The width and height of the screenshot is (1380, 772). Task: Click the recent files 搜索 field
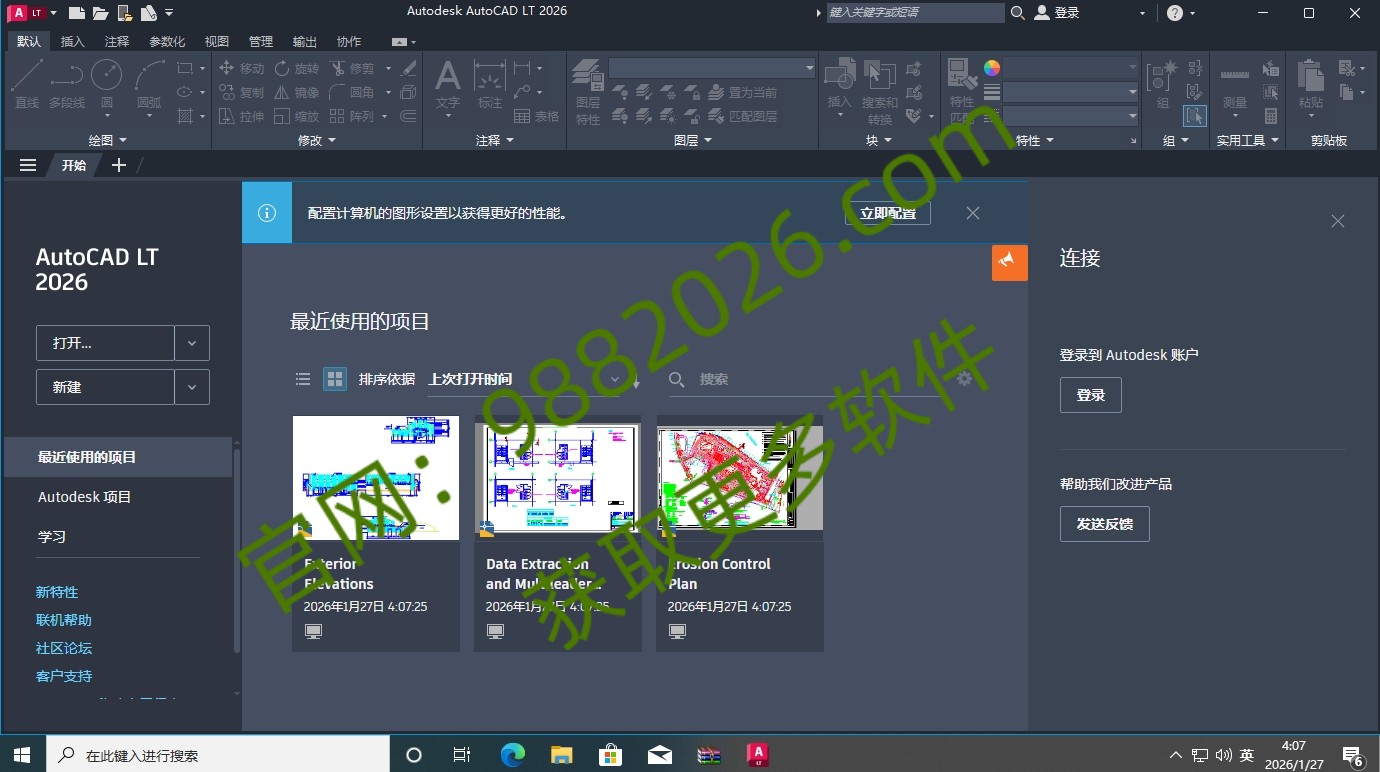pyautogui.click(x=808, y=379)
